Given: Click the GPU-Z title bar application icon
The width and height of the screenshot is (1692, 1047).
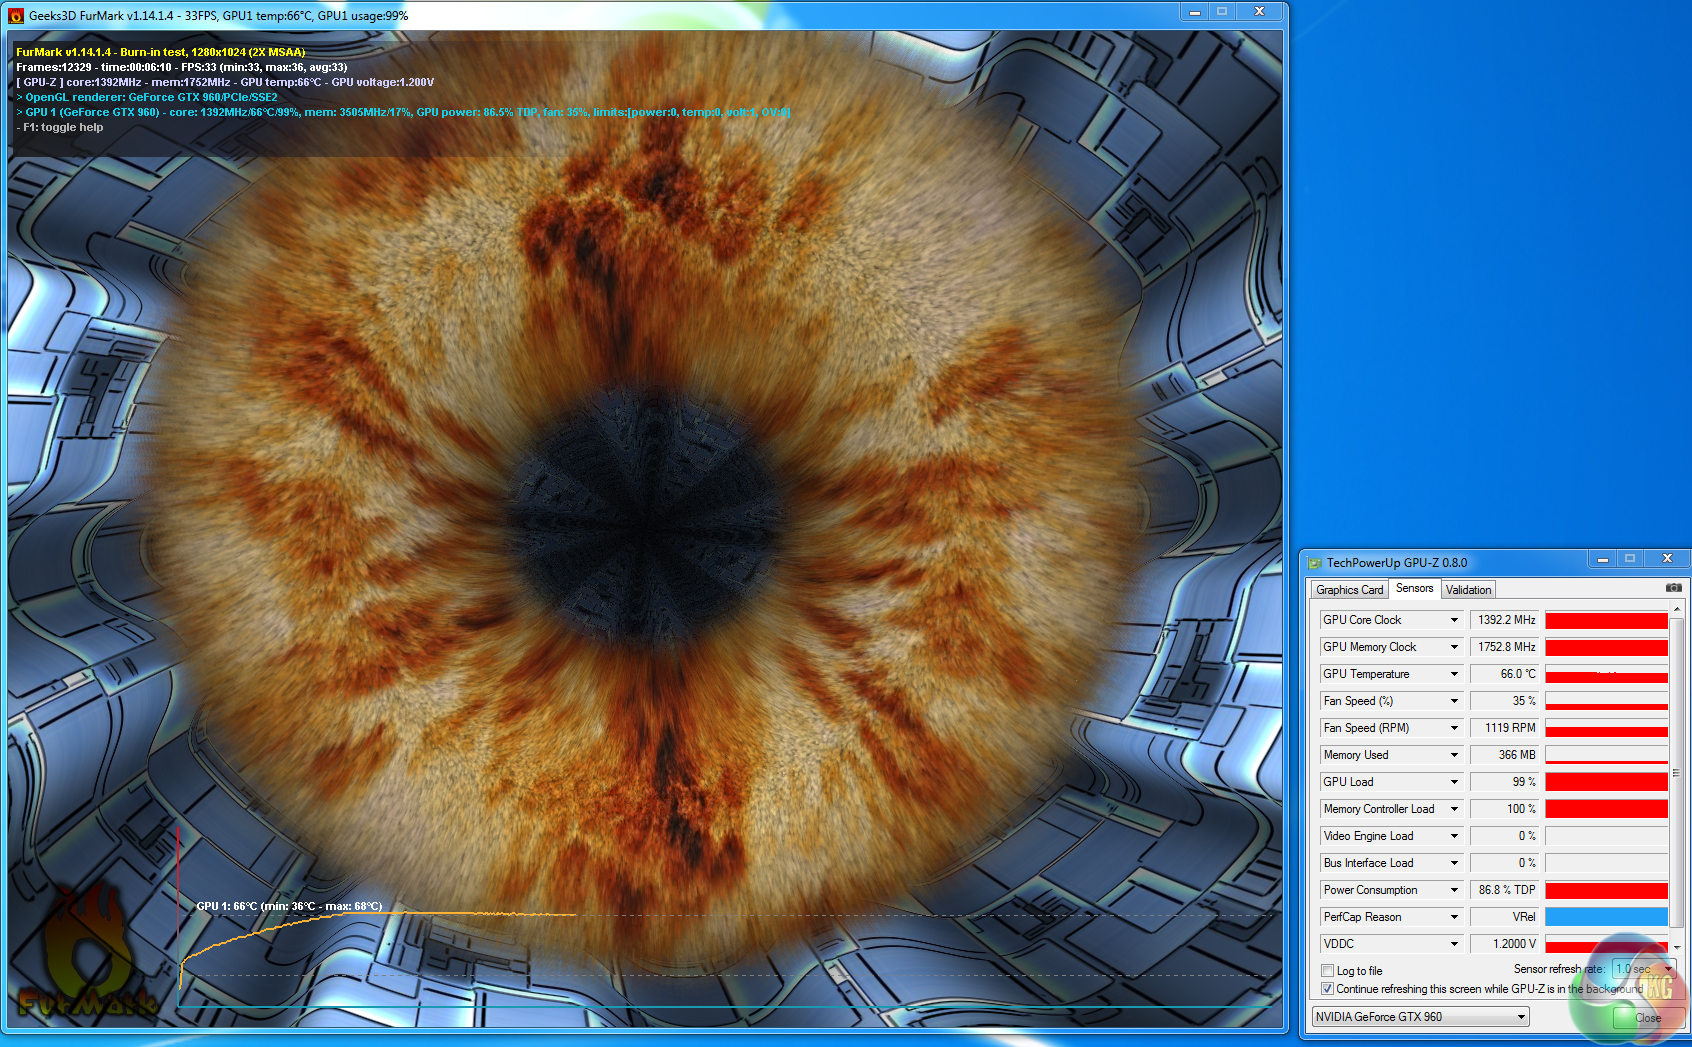Looking at the screenshot, I should tap(1315, 563).
